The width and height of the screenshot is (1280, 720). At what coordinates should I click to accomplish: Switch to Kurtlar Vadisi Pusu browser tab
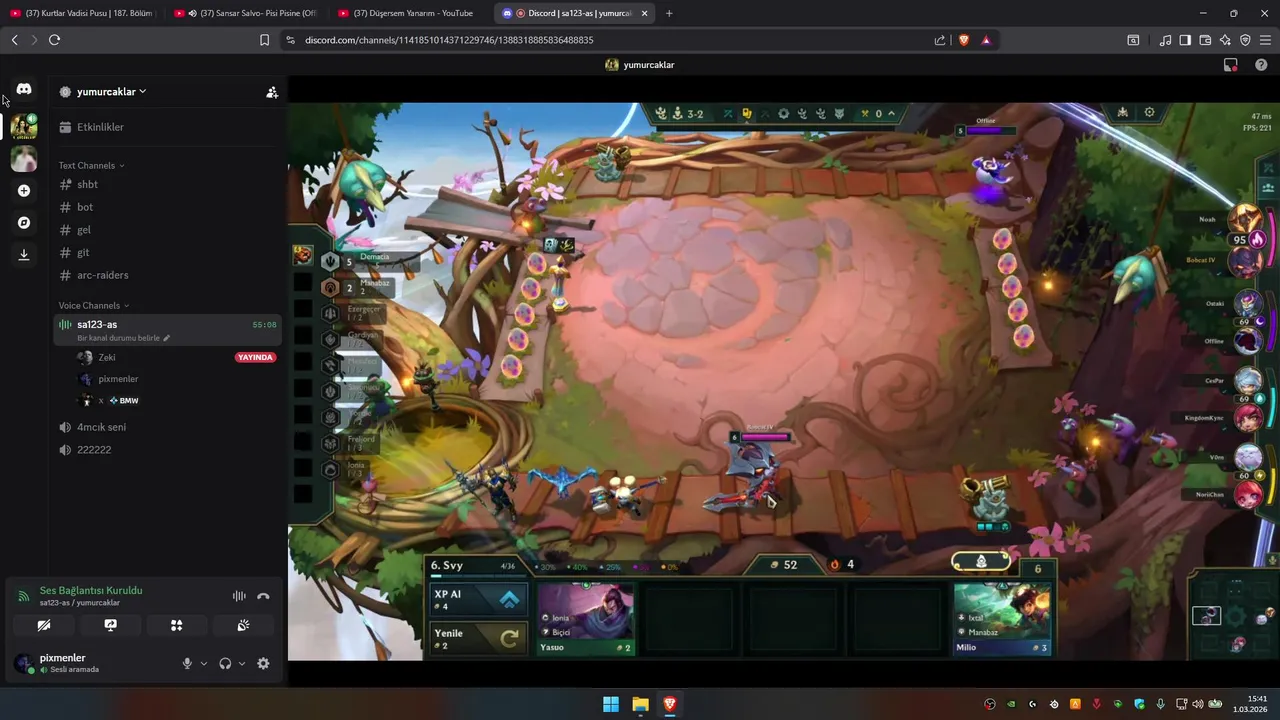82,13
